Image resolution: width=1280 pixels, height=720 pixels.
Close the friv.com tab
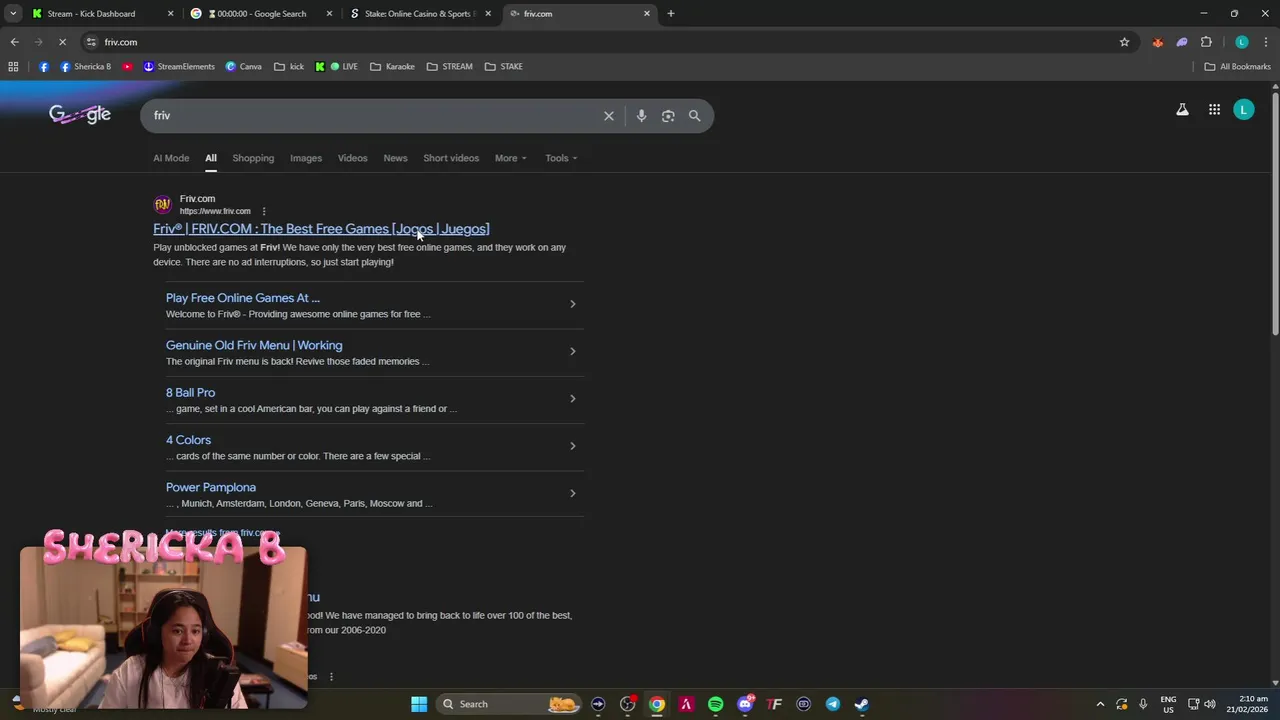[x=647, y=14]
